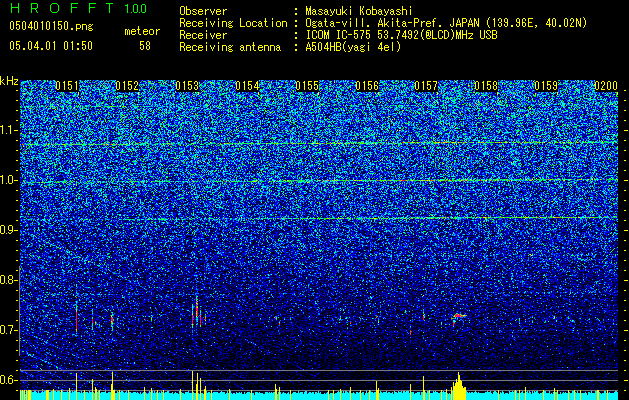Click the Receiving antenna field label
This screenshot has width=629, height=400.
(230, 47)
